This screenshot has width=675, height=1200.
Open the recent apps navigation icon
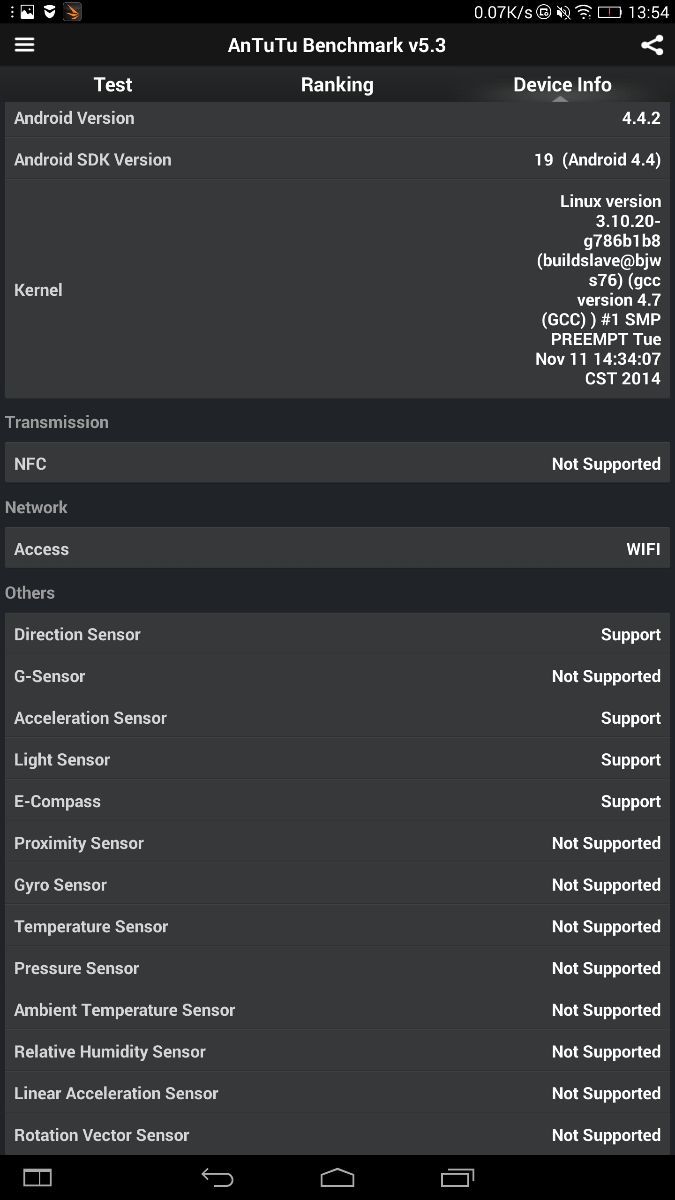458,1177
